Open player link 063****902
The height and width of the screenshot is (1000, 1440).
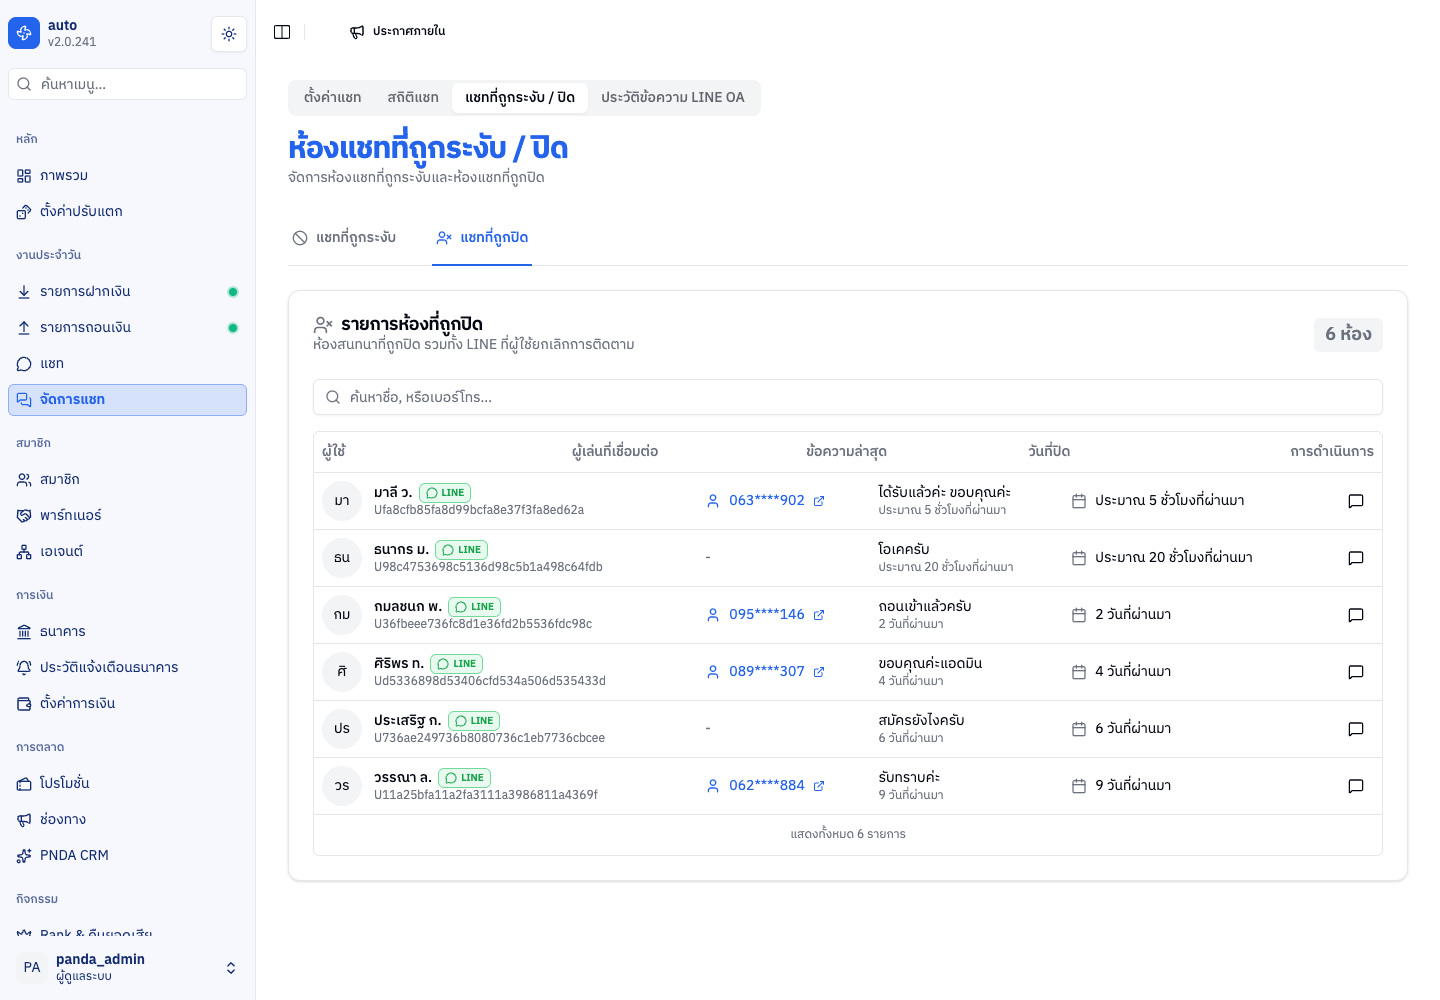click(x=766, y=501)
